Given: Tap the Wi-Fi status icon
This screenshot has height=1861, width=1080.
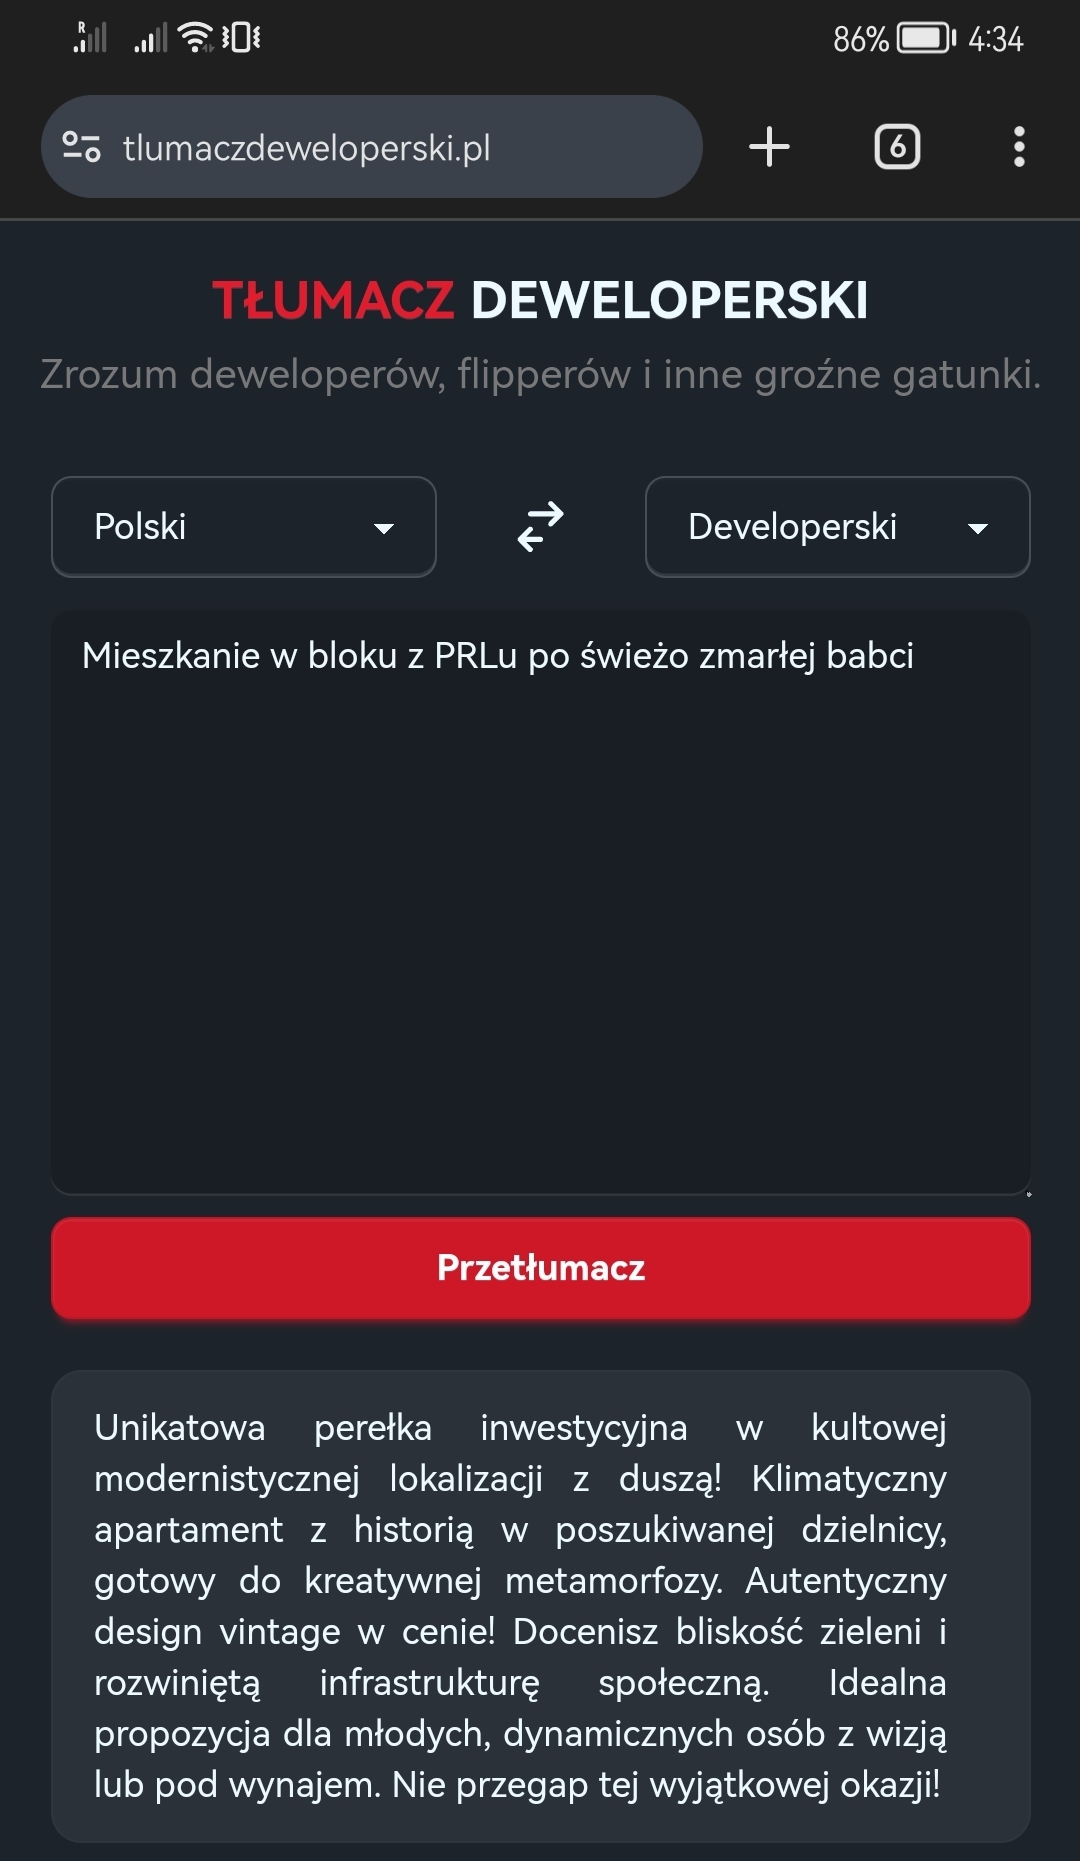Looking at the screenshot, I should pos(196,38).
